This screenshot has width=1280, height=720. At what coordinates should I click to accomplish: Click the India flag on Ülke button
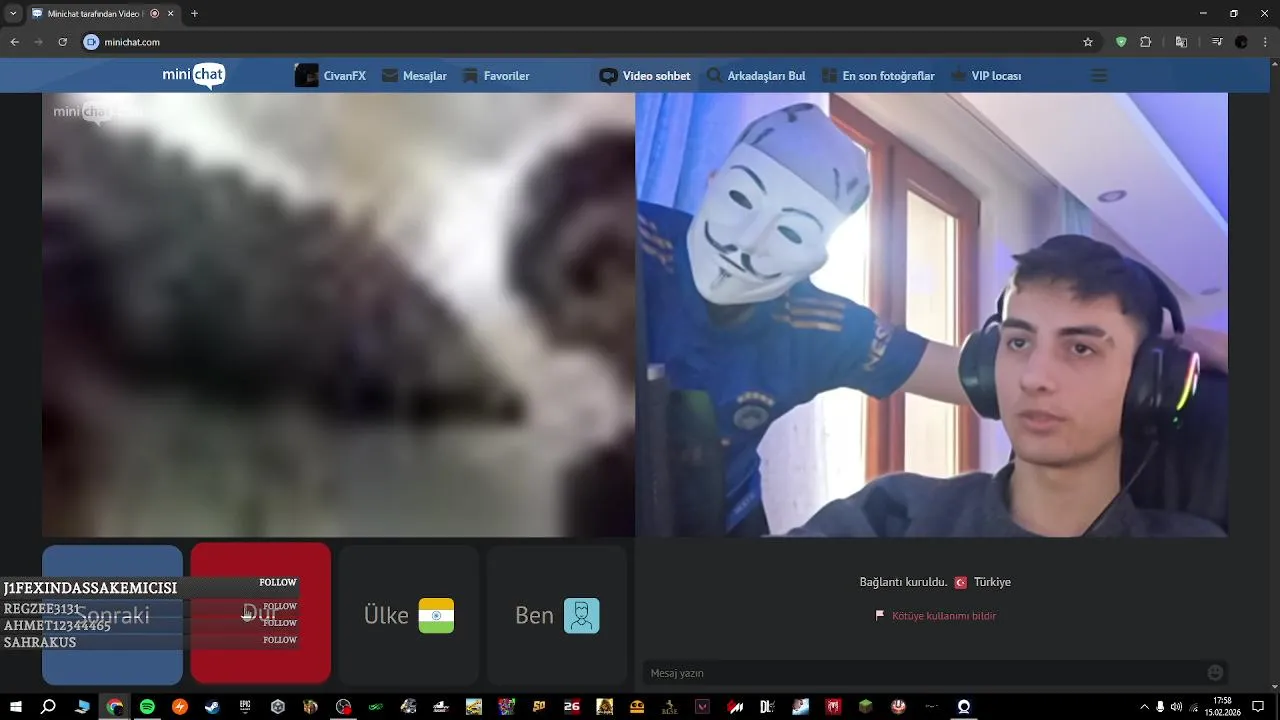click(436, 616)
